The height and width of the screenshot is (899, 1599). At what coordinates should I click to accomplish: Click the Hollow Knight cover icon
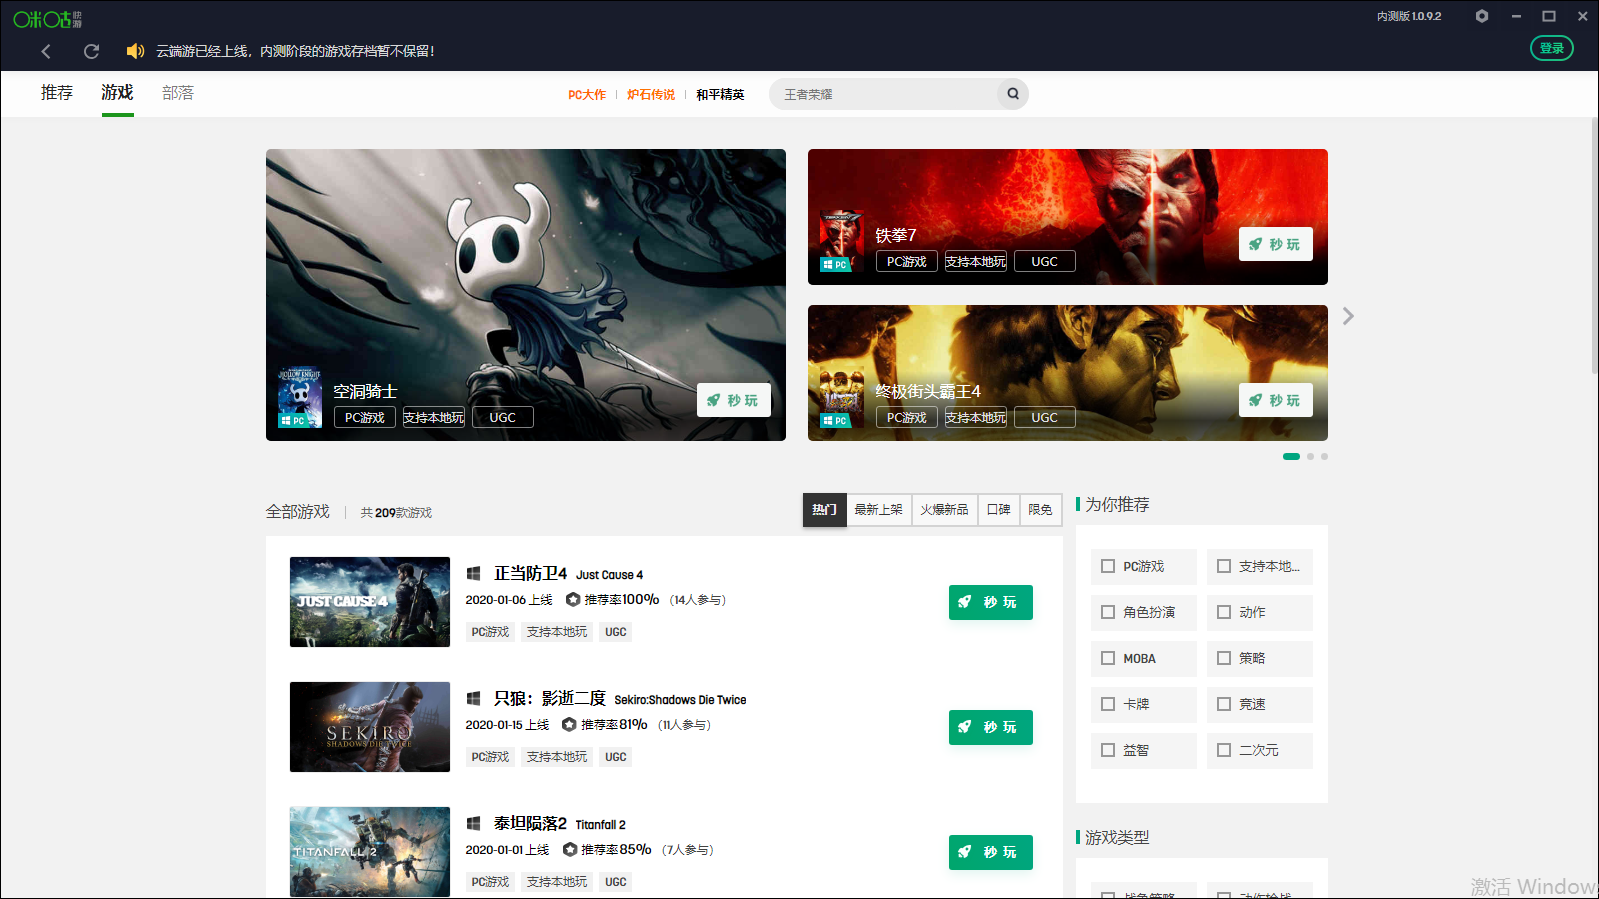300,398
